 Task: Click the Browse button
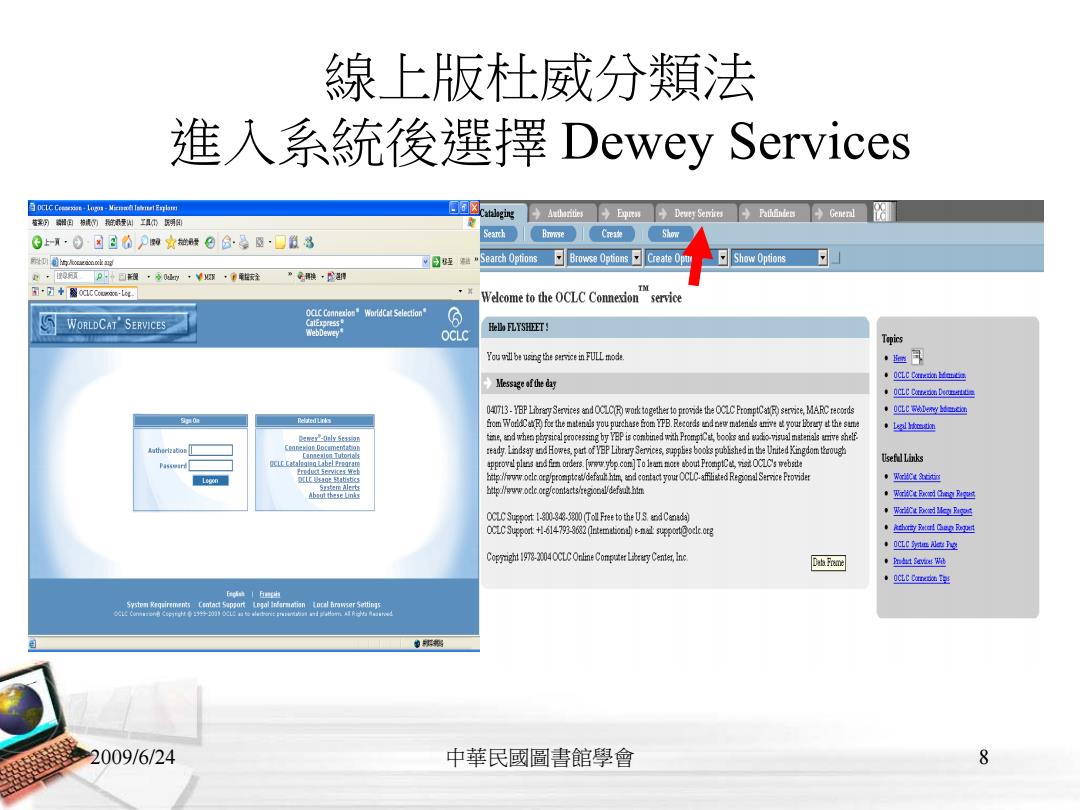click(553, 234)
